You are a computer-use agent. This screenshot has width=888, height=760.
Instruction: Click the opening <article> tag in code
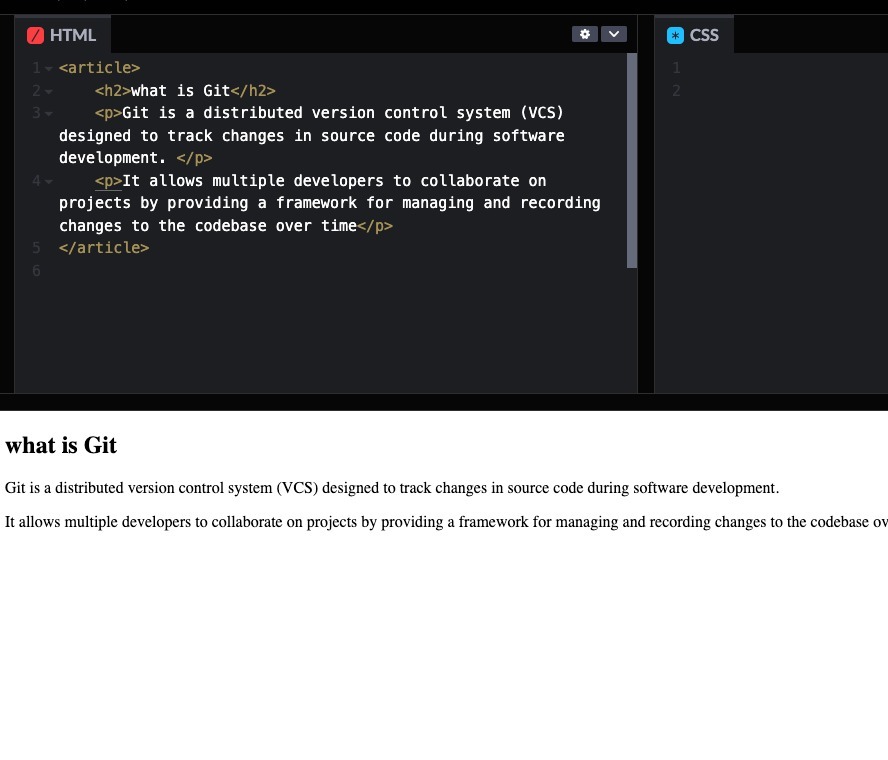pyautogui.click(x=99, y=68)
